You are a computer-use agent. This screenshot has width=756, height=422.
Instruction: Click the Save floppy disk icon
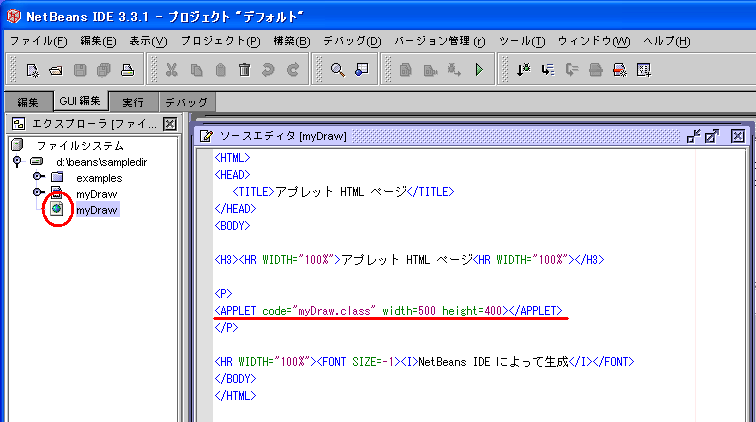point(80,70)
